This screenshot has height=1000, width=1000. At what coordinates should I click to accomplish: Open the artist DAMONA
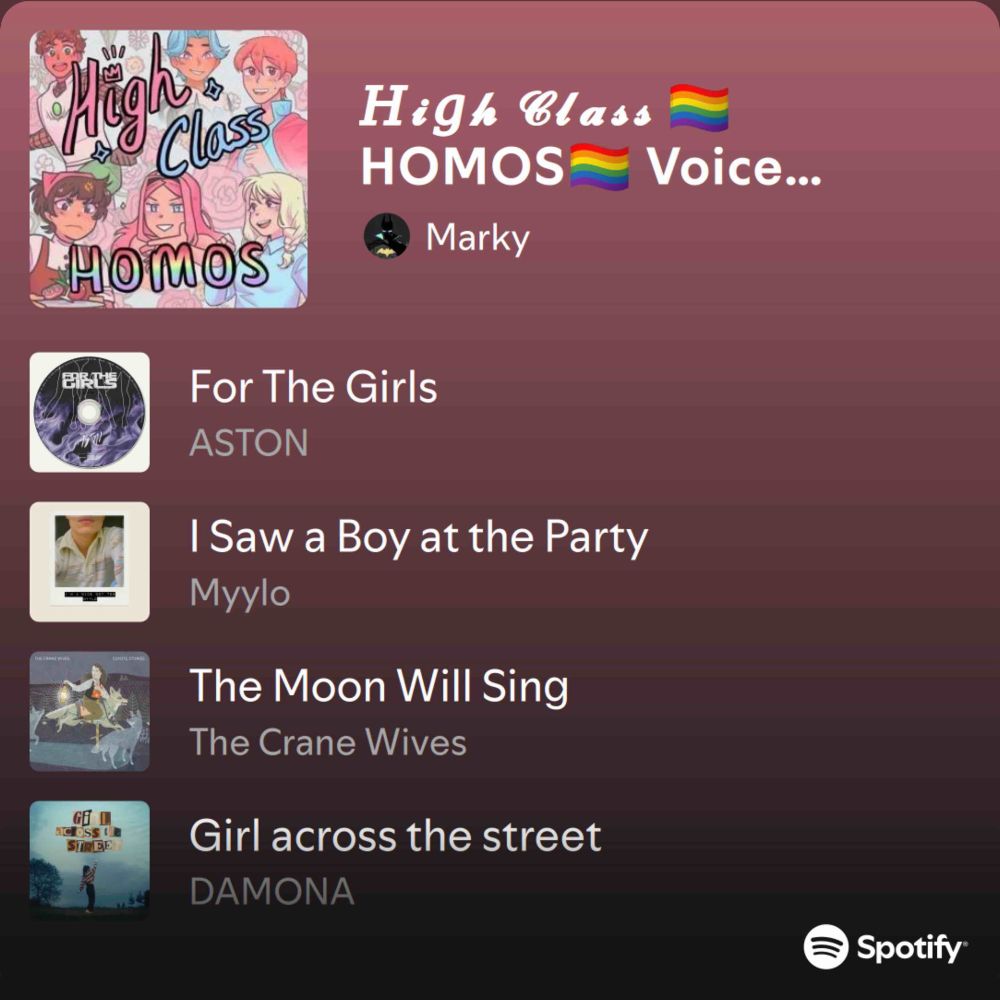coord(272,891)
